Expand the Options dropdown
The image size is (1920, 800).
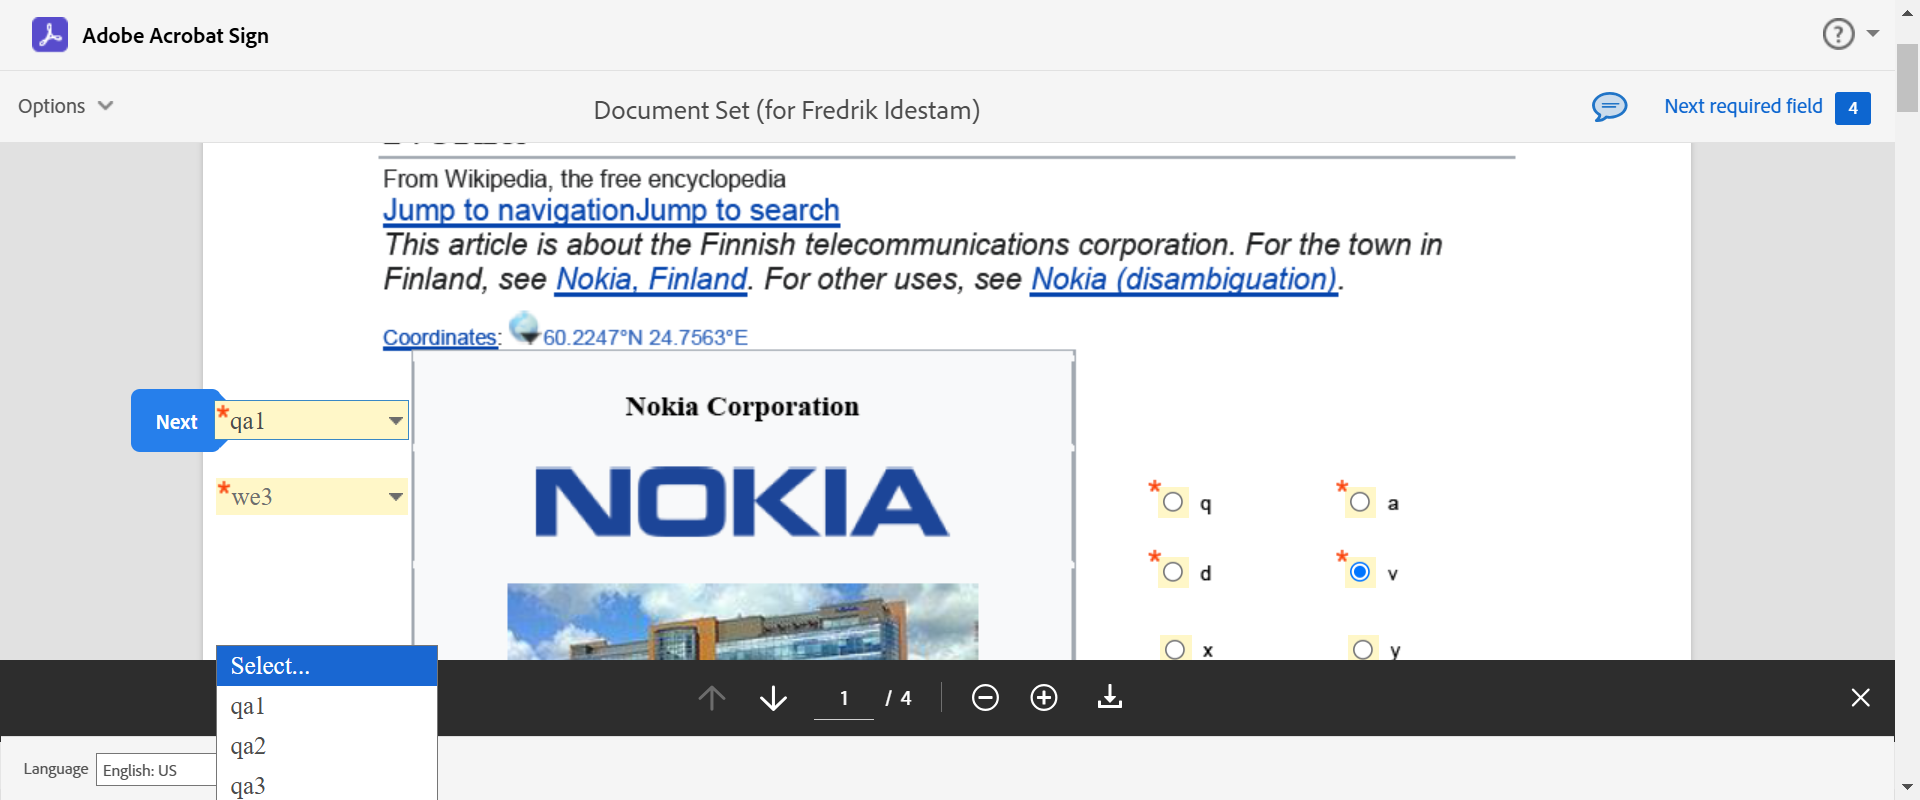click(x=65, y=106)
